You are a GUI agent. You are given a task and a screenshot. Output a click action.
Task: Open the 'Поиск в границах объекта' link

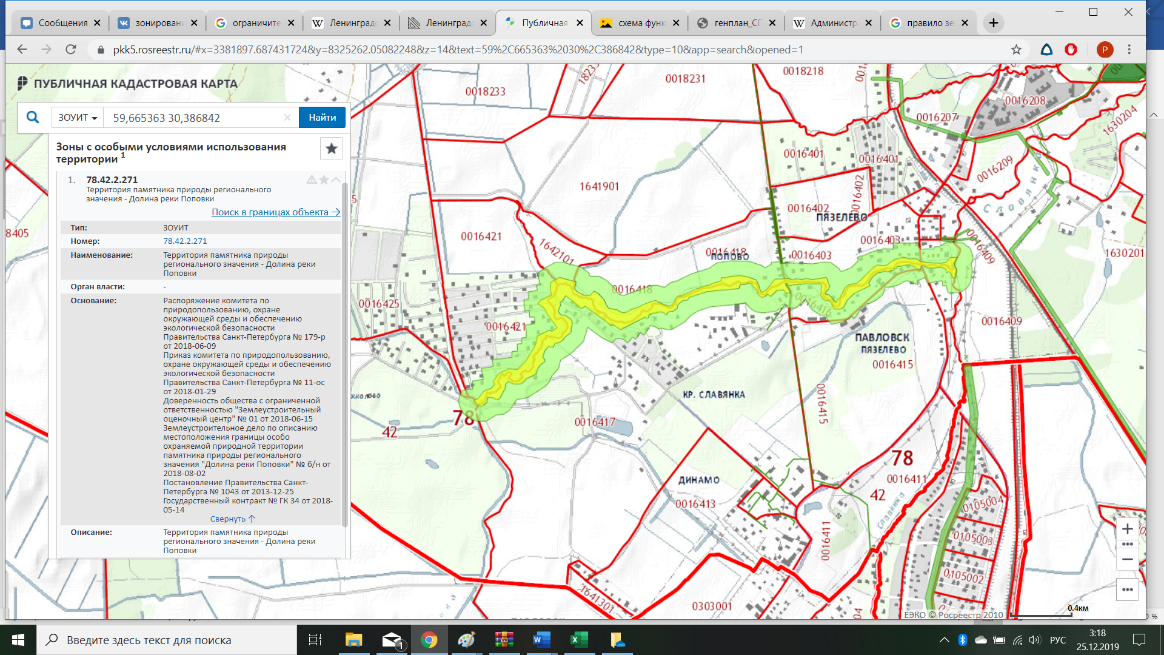(275, 212)
